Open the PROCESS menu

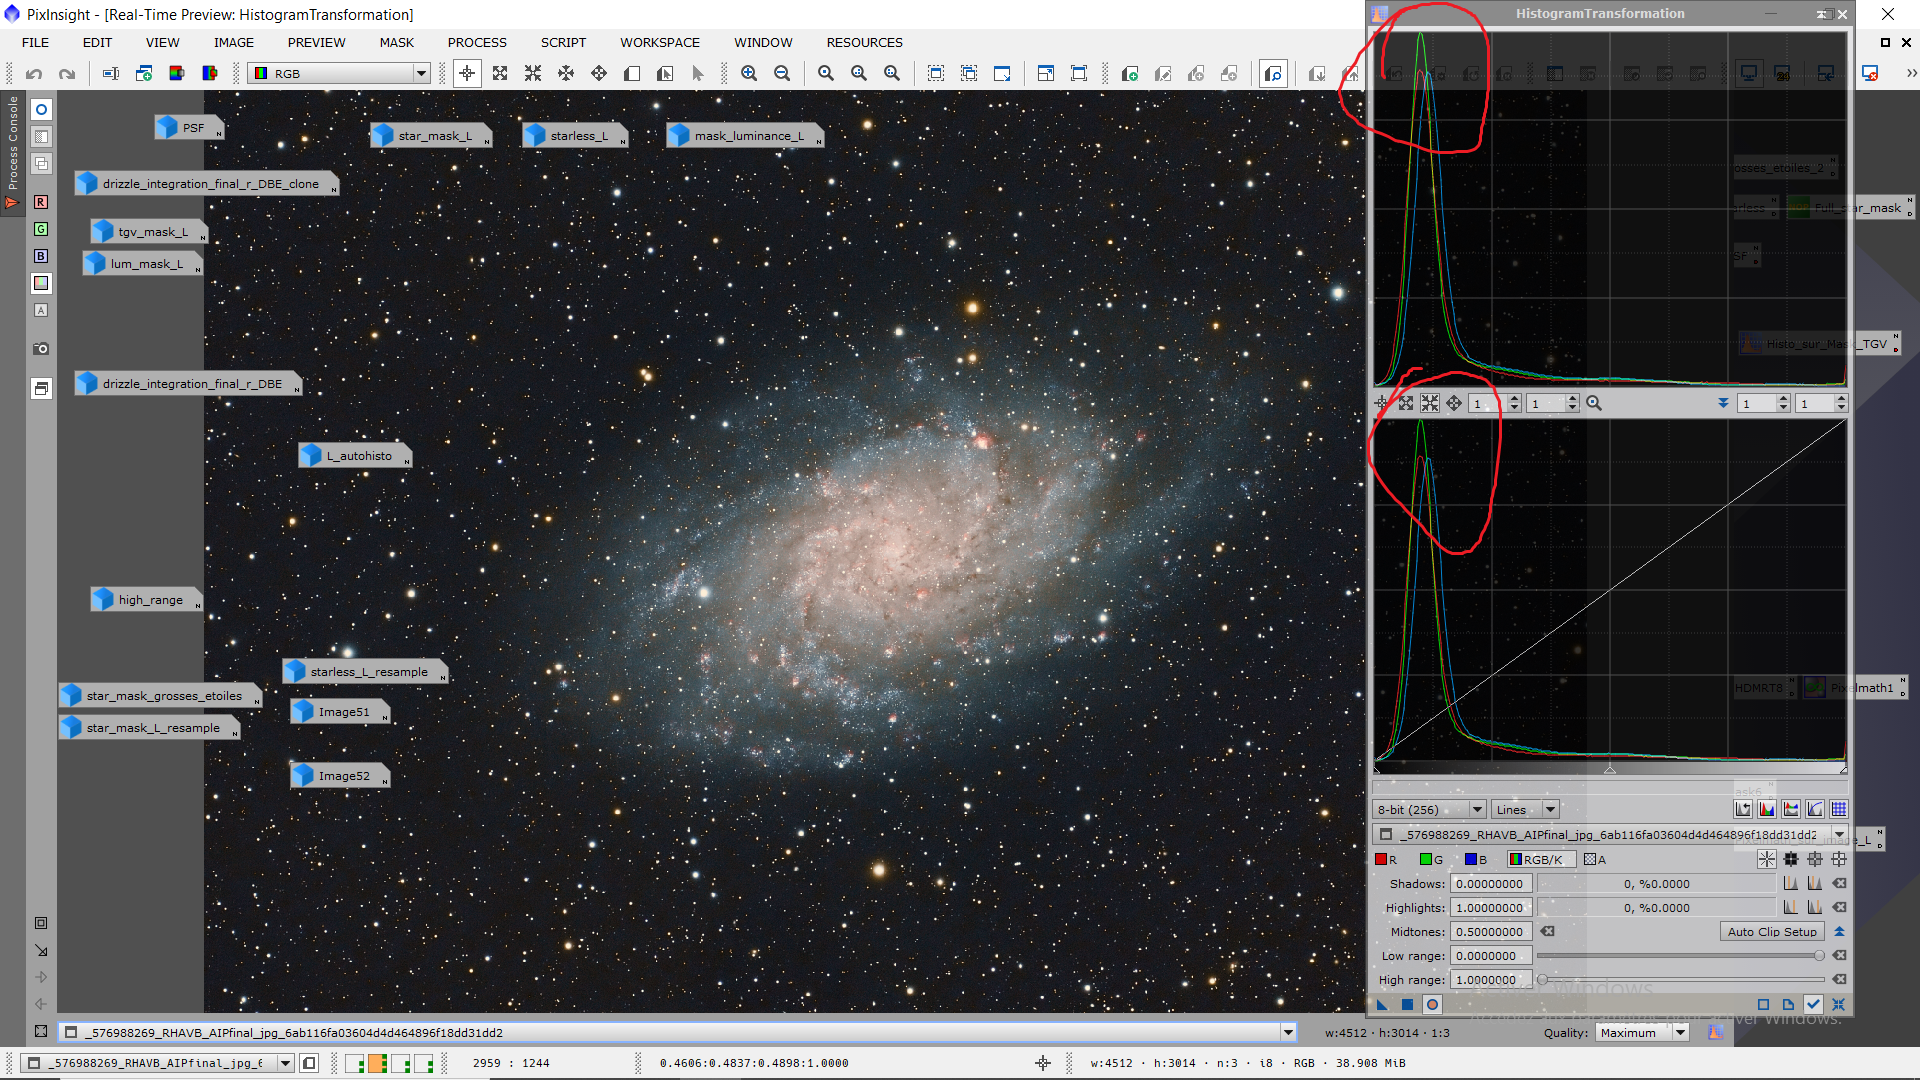[477, 42]
